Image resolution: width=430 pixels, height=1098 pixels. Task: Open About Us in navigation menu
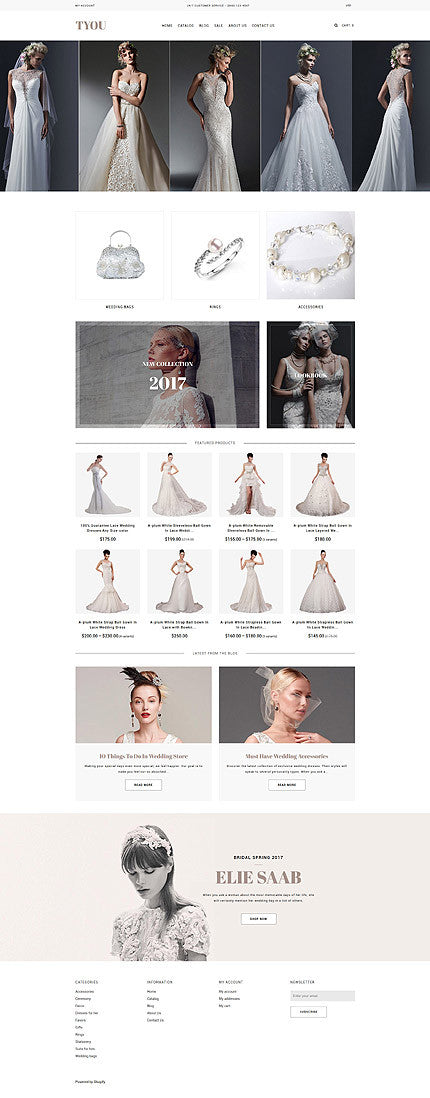pyautogui.click(x=237, y=25)
